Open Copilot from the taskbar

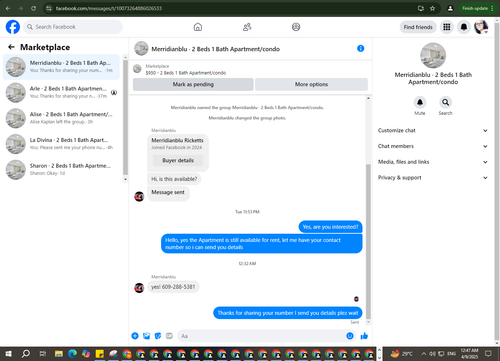(x=86, y=354)
